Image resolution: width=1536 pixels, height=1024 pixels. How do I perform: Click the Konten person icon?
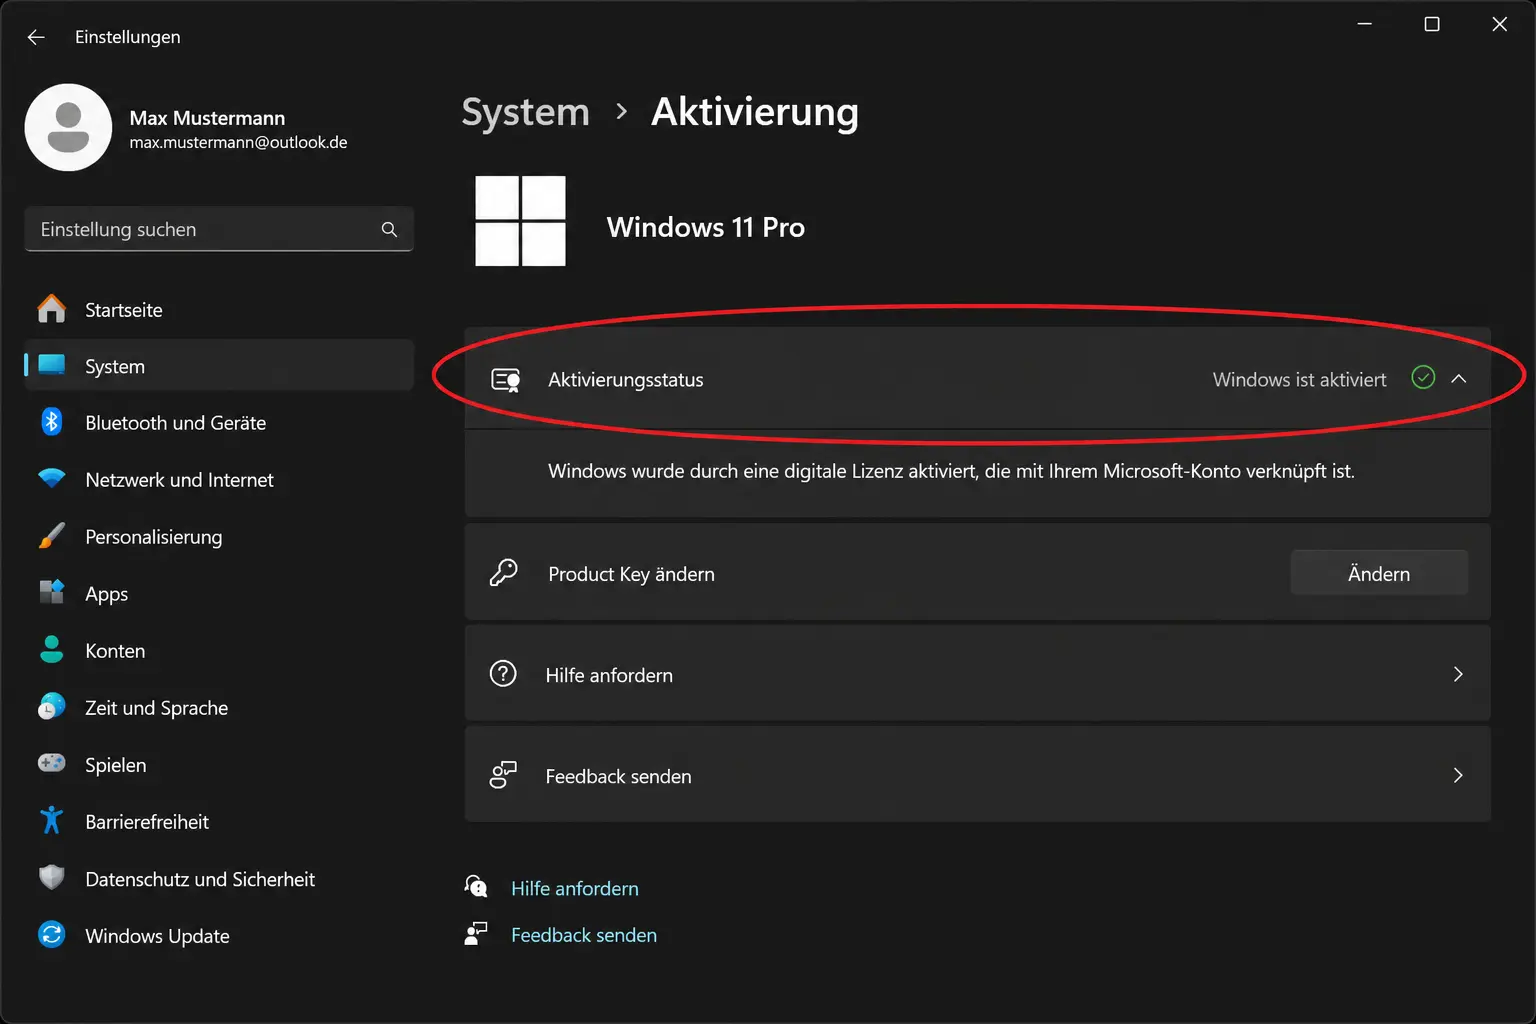click(x=52, y=650)
